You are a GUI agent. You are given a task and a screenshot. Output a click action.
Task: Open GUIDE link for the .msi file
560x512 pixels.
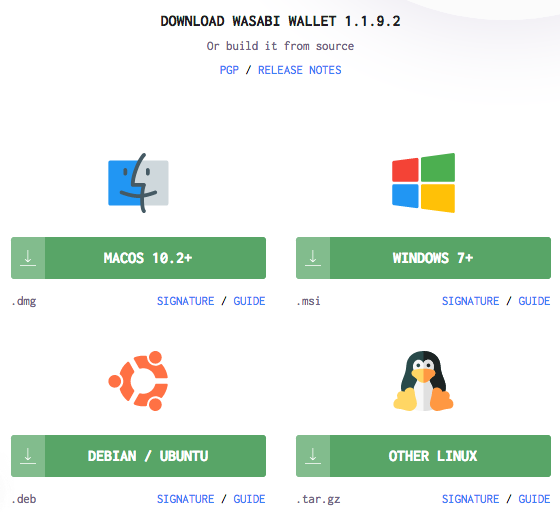(534, 301)
